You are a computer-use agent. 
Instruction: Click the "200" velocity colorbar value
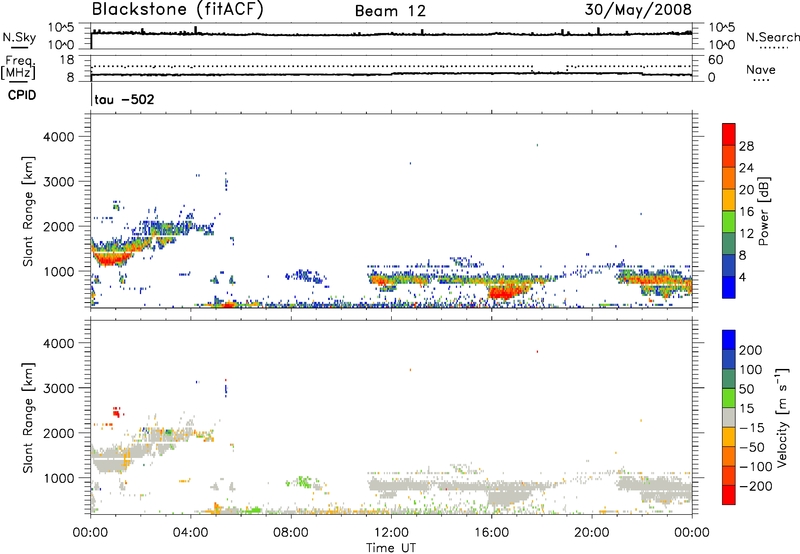point(751,350)
